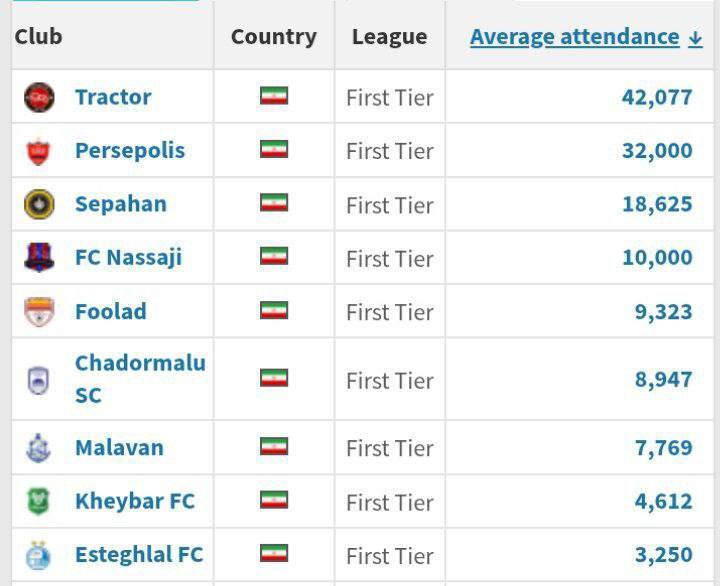
Task: Open the Chadormalu SC club link
Action: point(139,379)
